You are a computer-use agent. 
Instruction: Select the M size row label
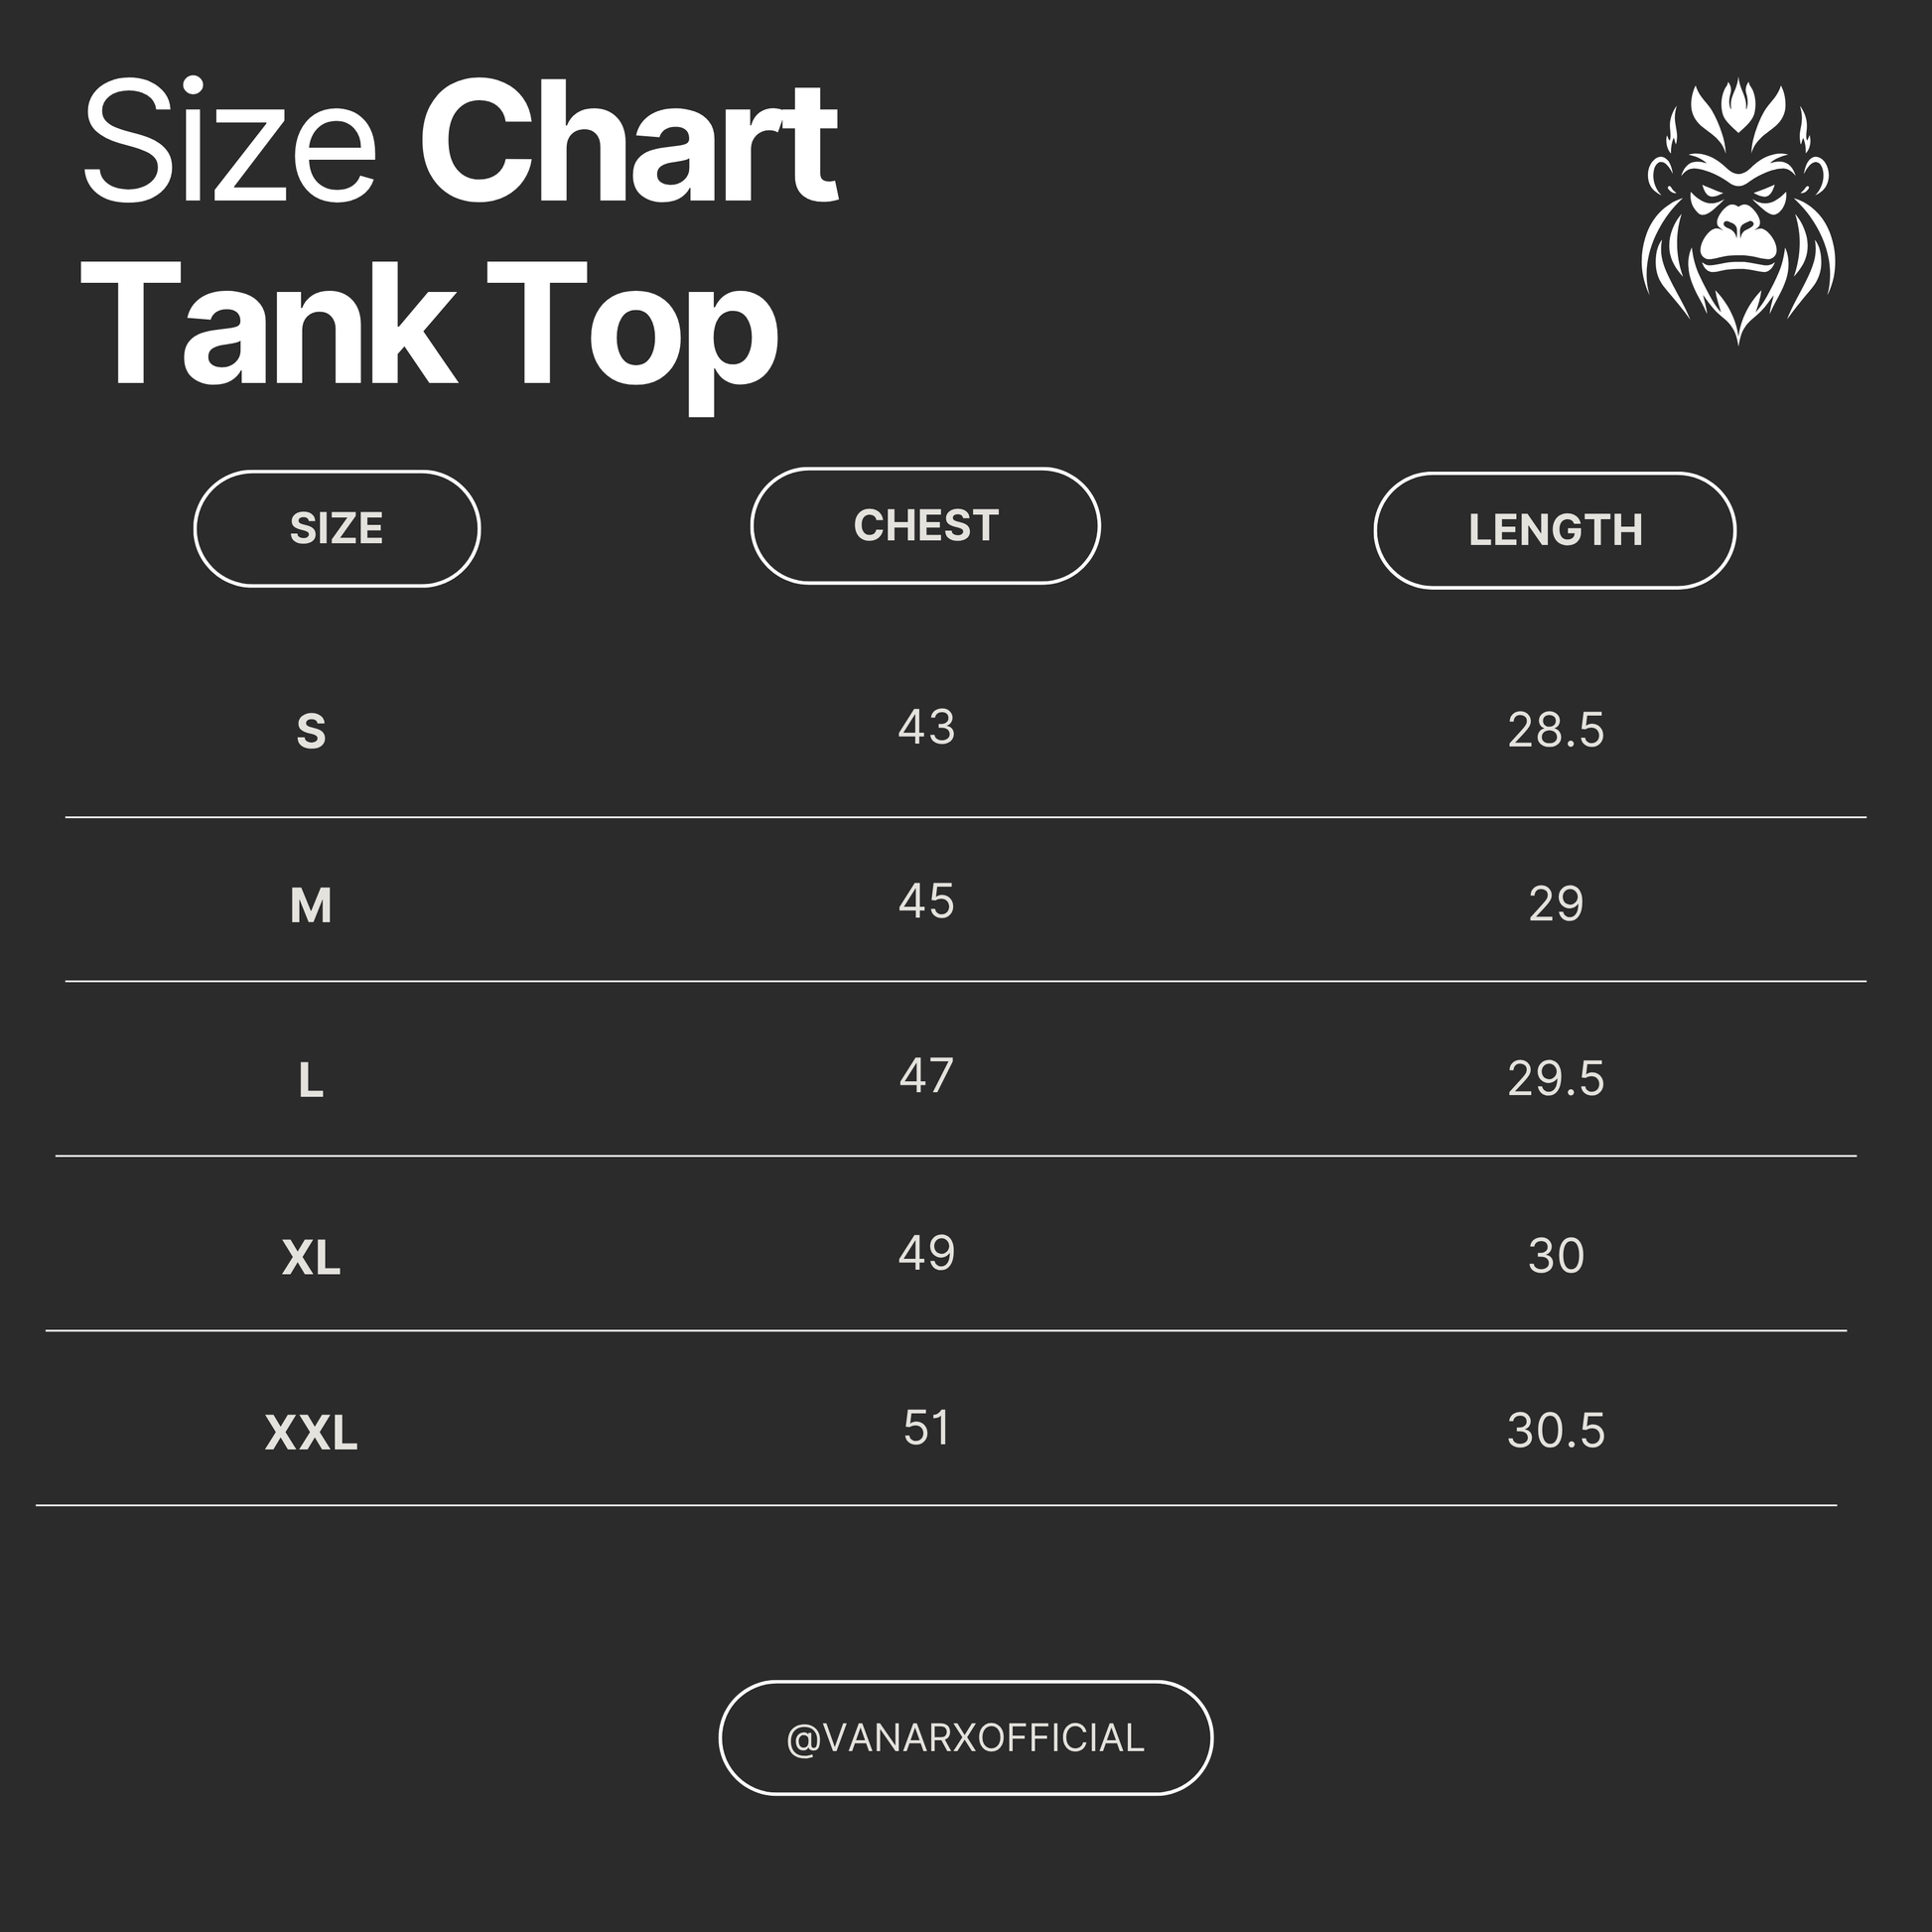[311, 906]
